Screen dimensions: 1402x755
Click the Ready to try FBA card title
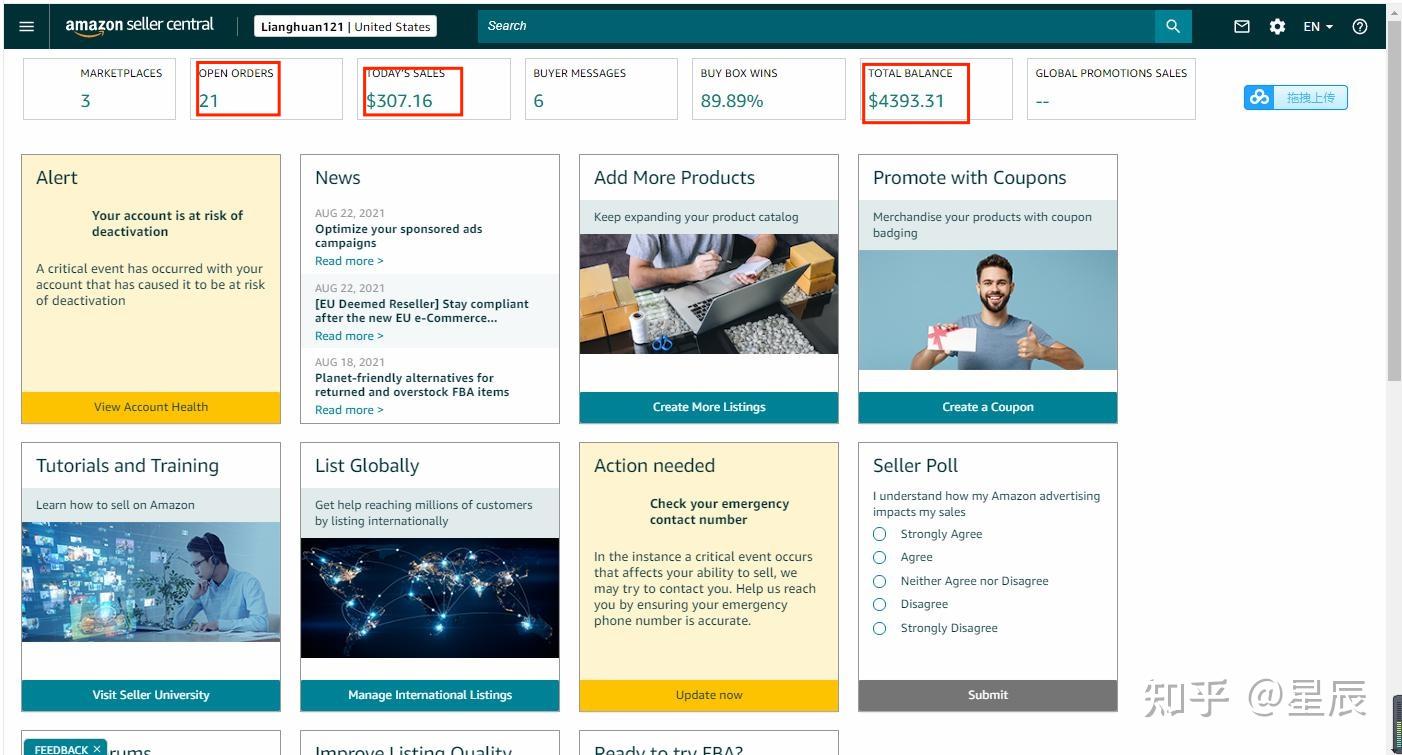coord(668,749)
